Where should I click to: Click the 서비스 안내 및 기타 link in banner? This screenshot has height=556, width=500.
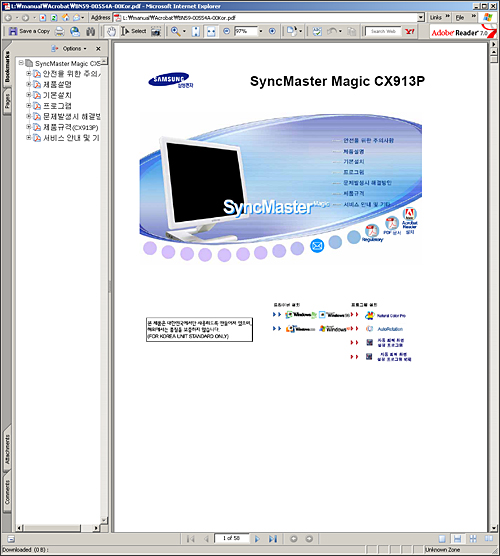coord(367,204)
